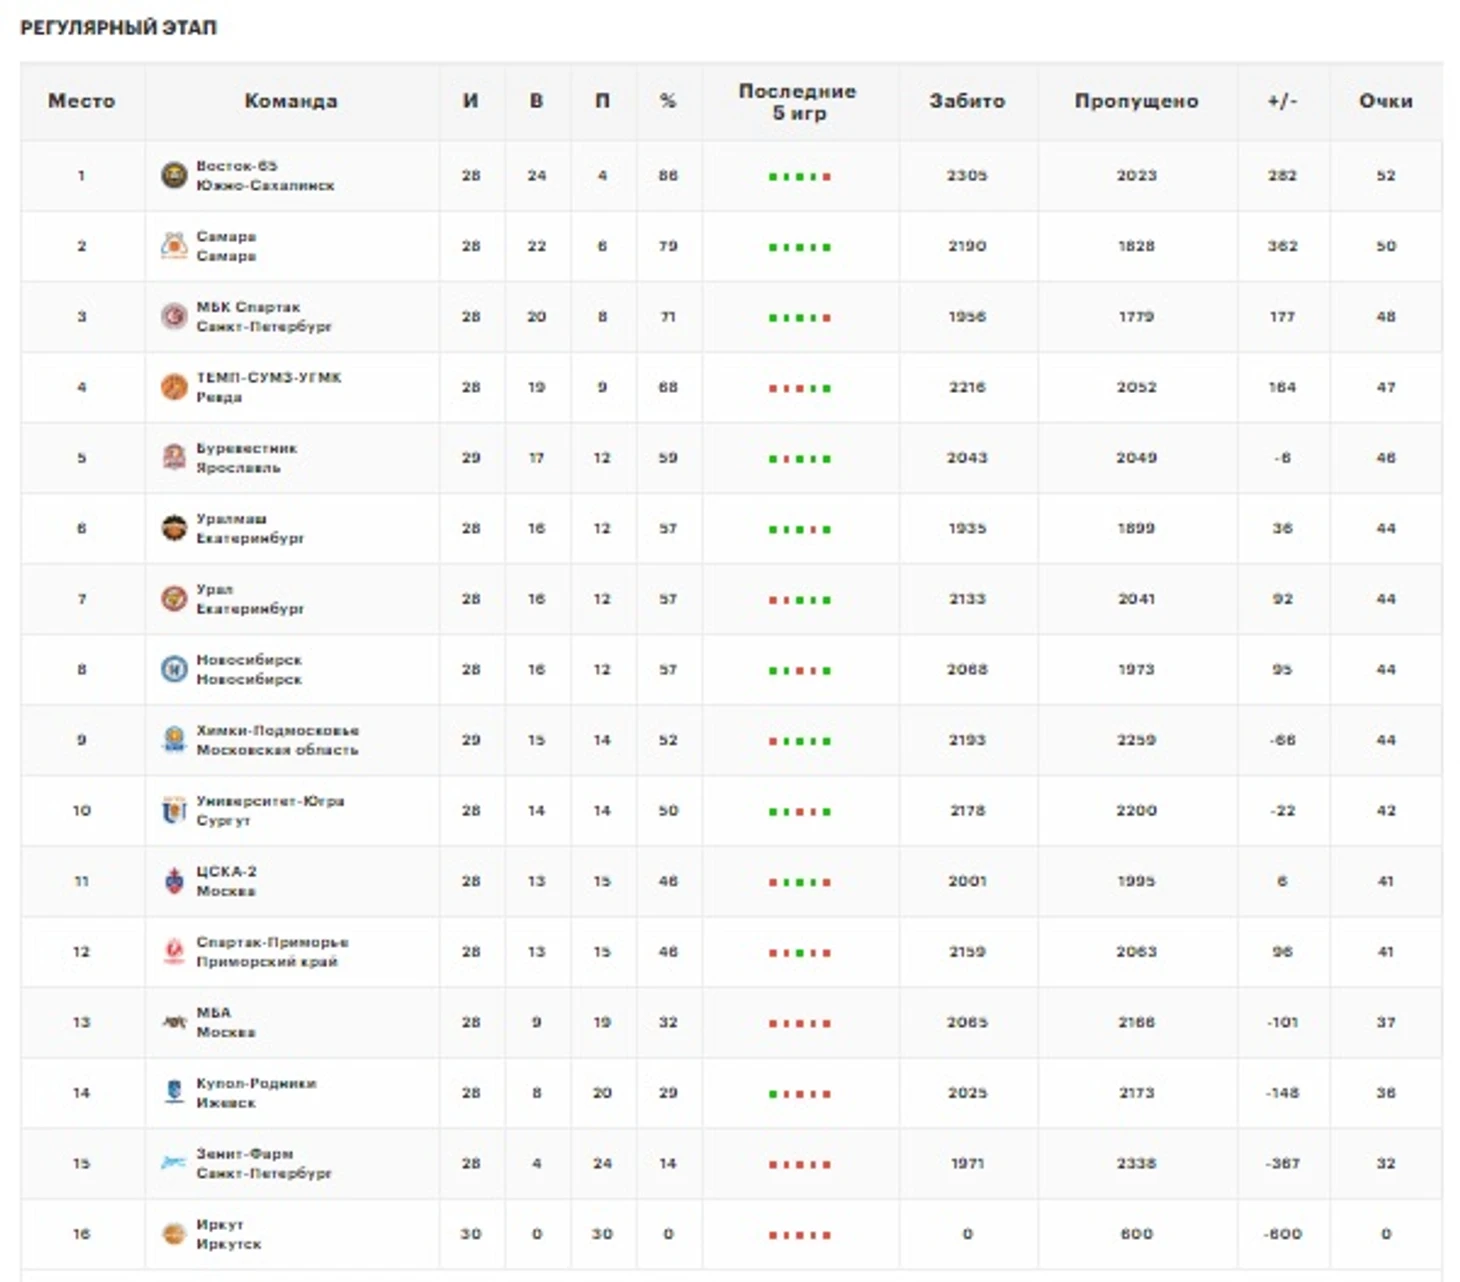Open the Буревестник team name link

pyautogui.click(x=246, y=448)
